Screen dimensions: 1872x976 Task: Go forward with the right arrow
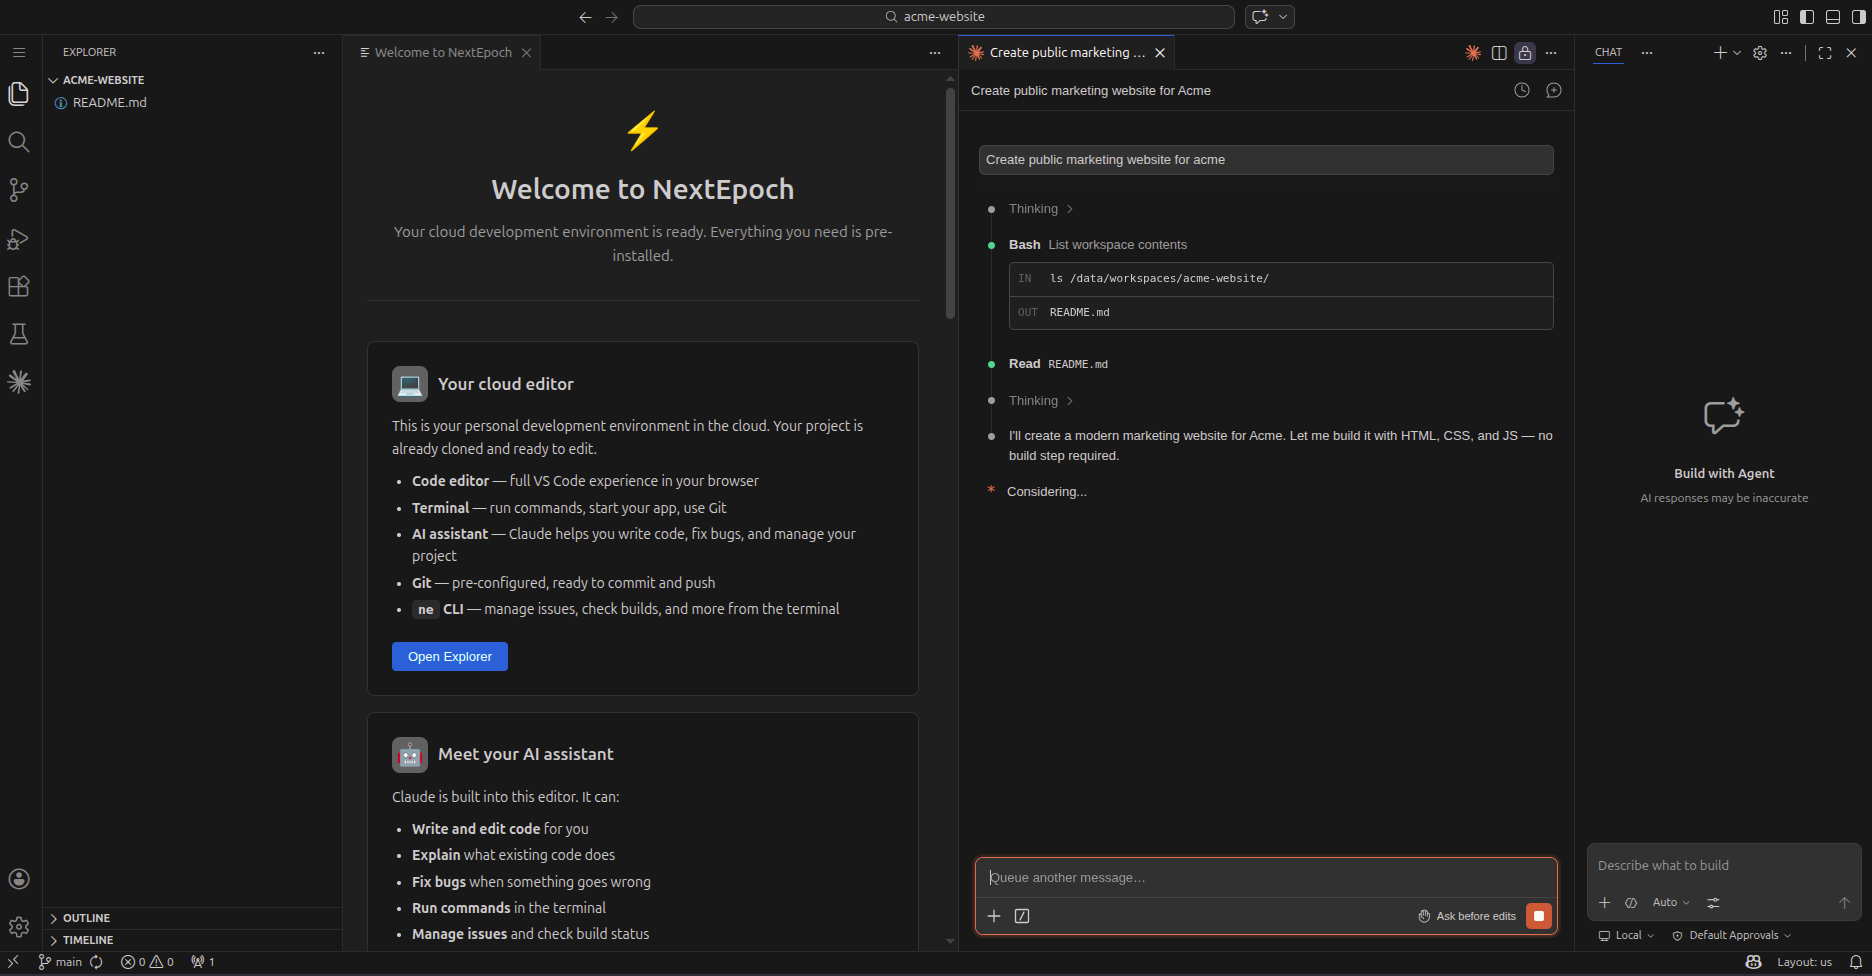point(612,17)
